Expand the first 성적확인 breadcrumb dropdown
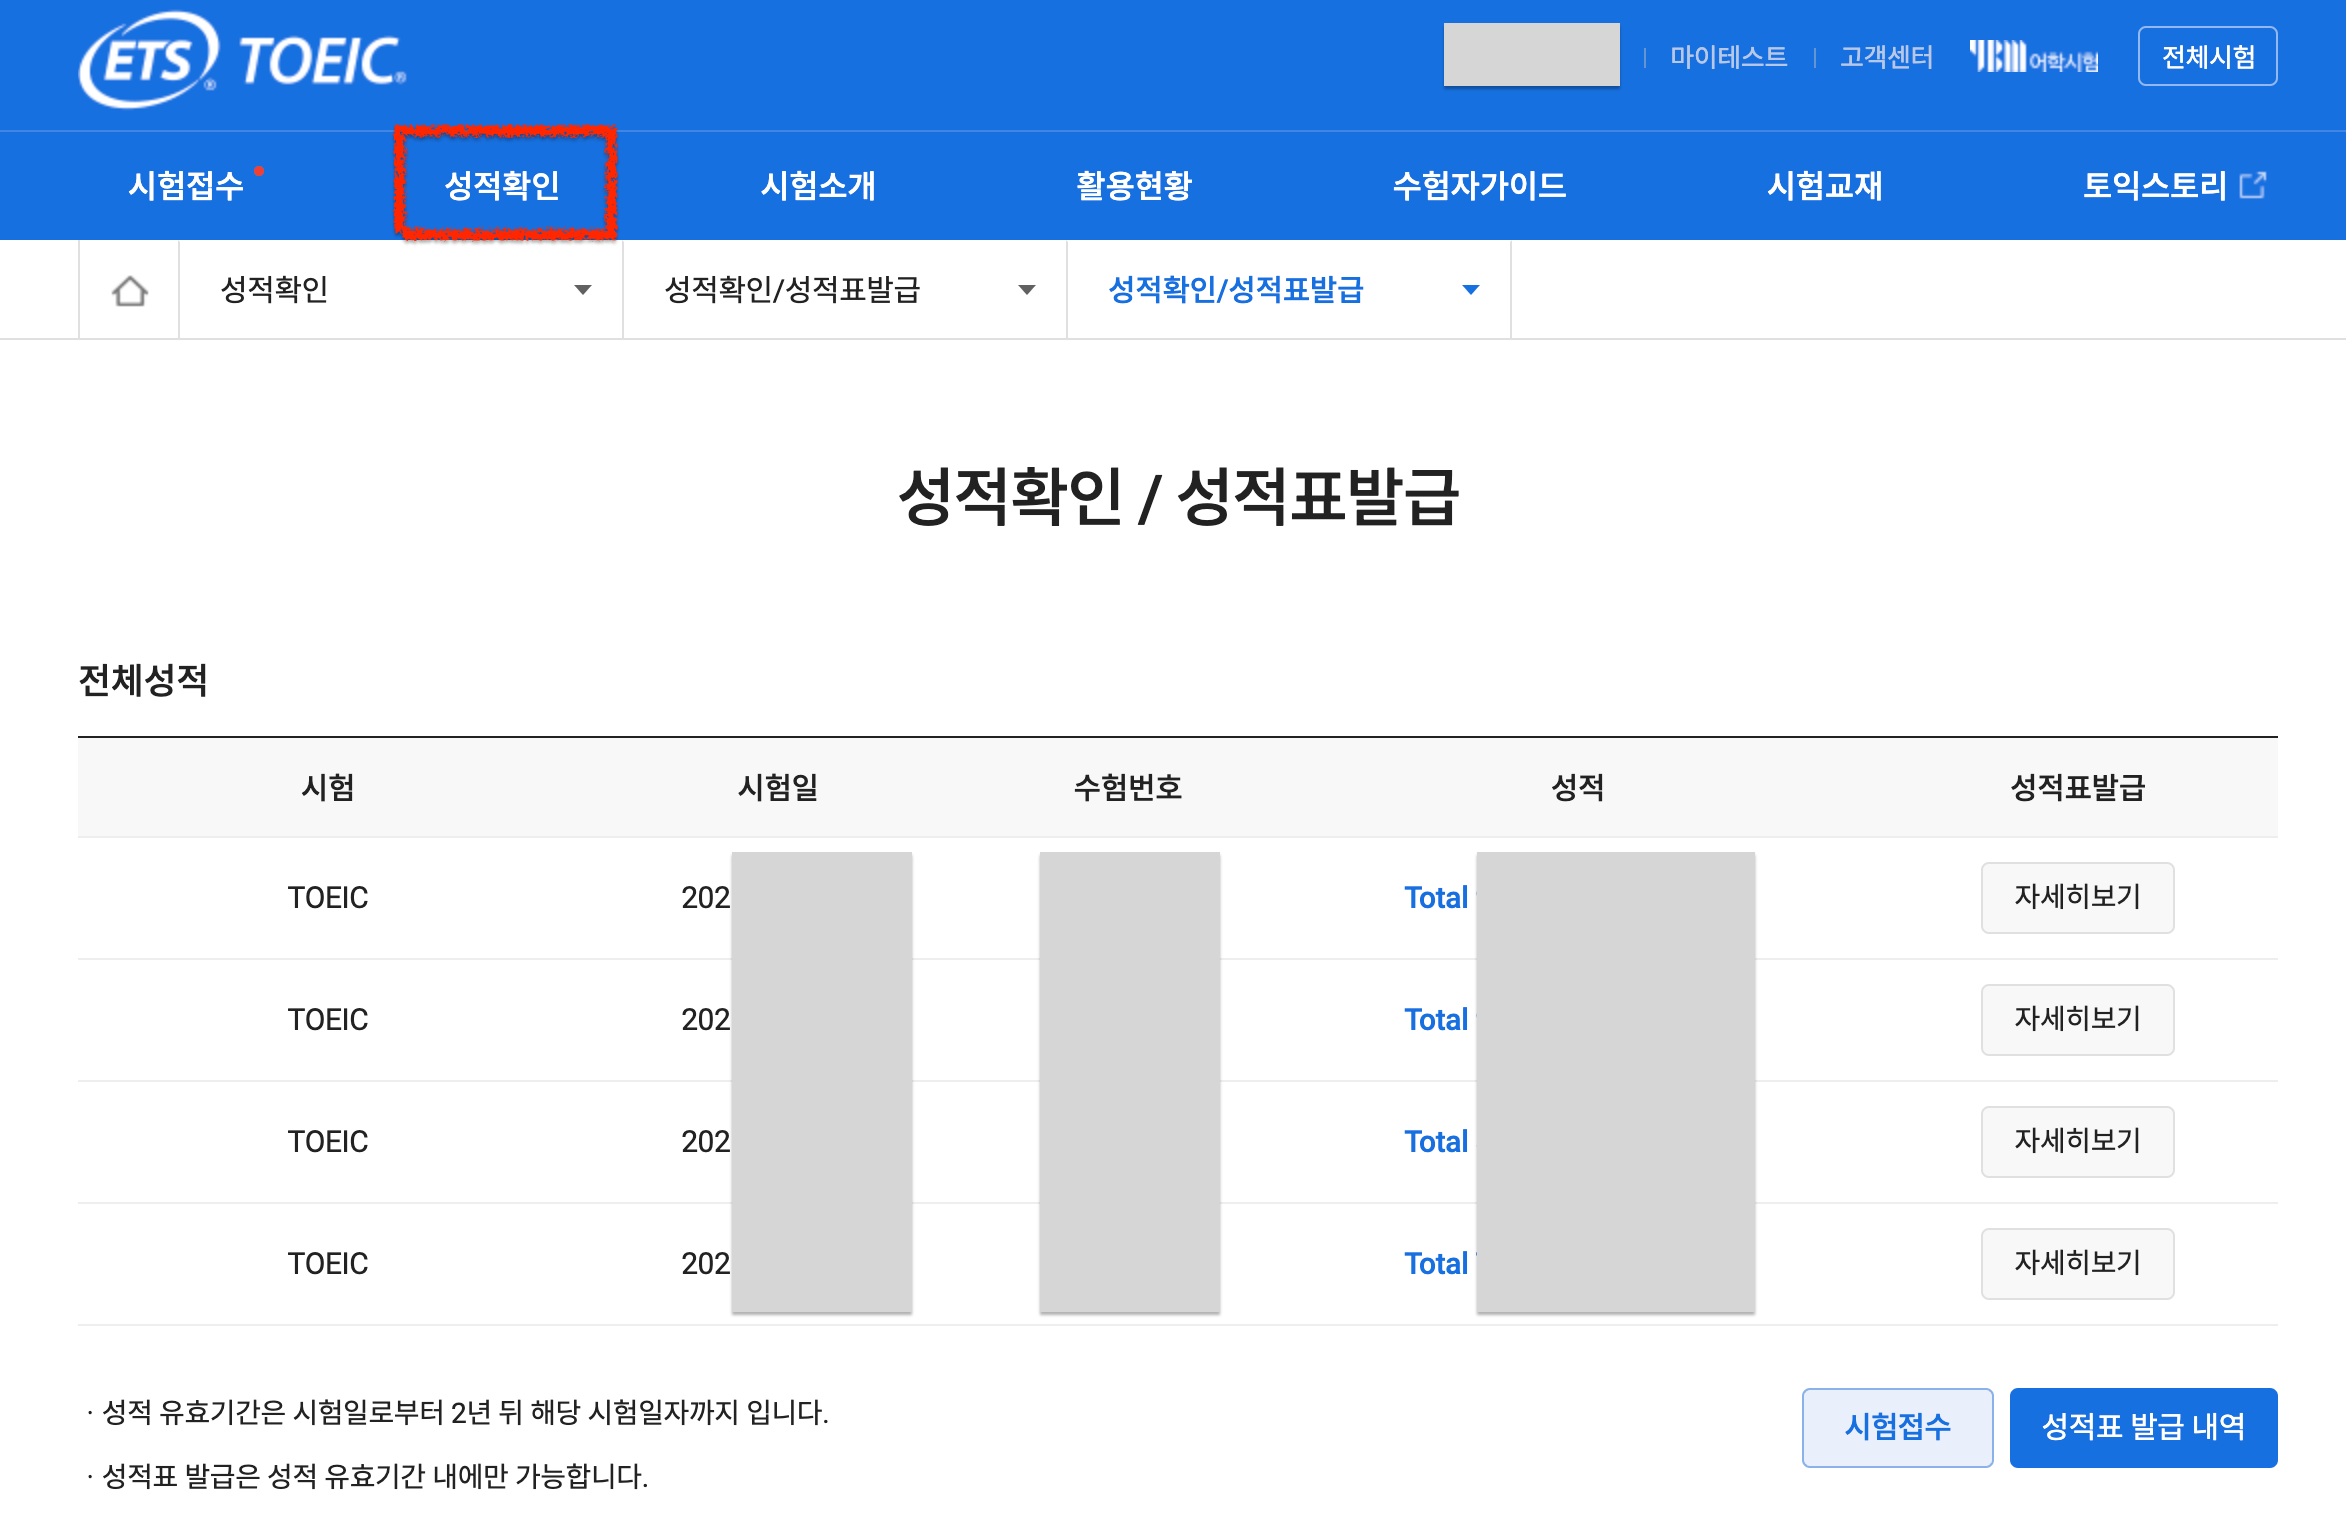Viewport: 2346px width, 1538px height. [400, 290]
